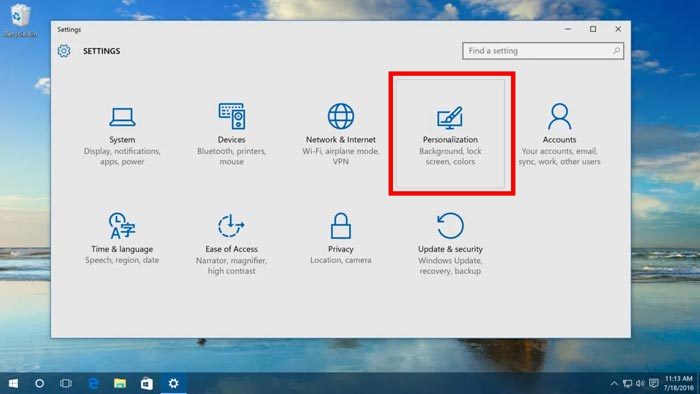Open the Privacy padlock icon

point(341,225)
